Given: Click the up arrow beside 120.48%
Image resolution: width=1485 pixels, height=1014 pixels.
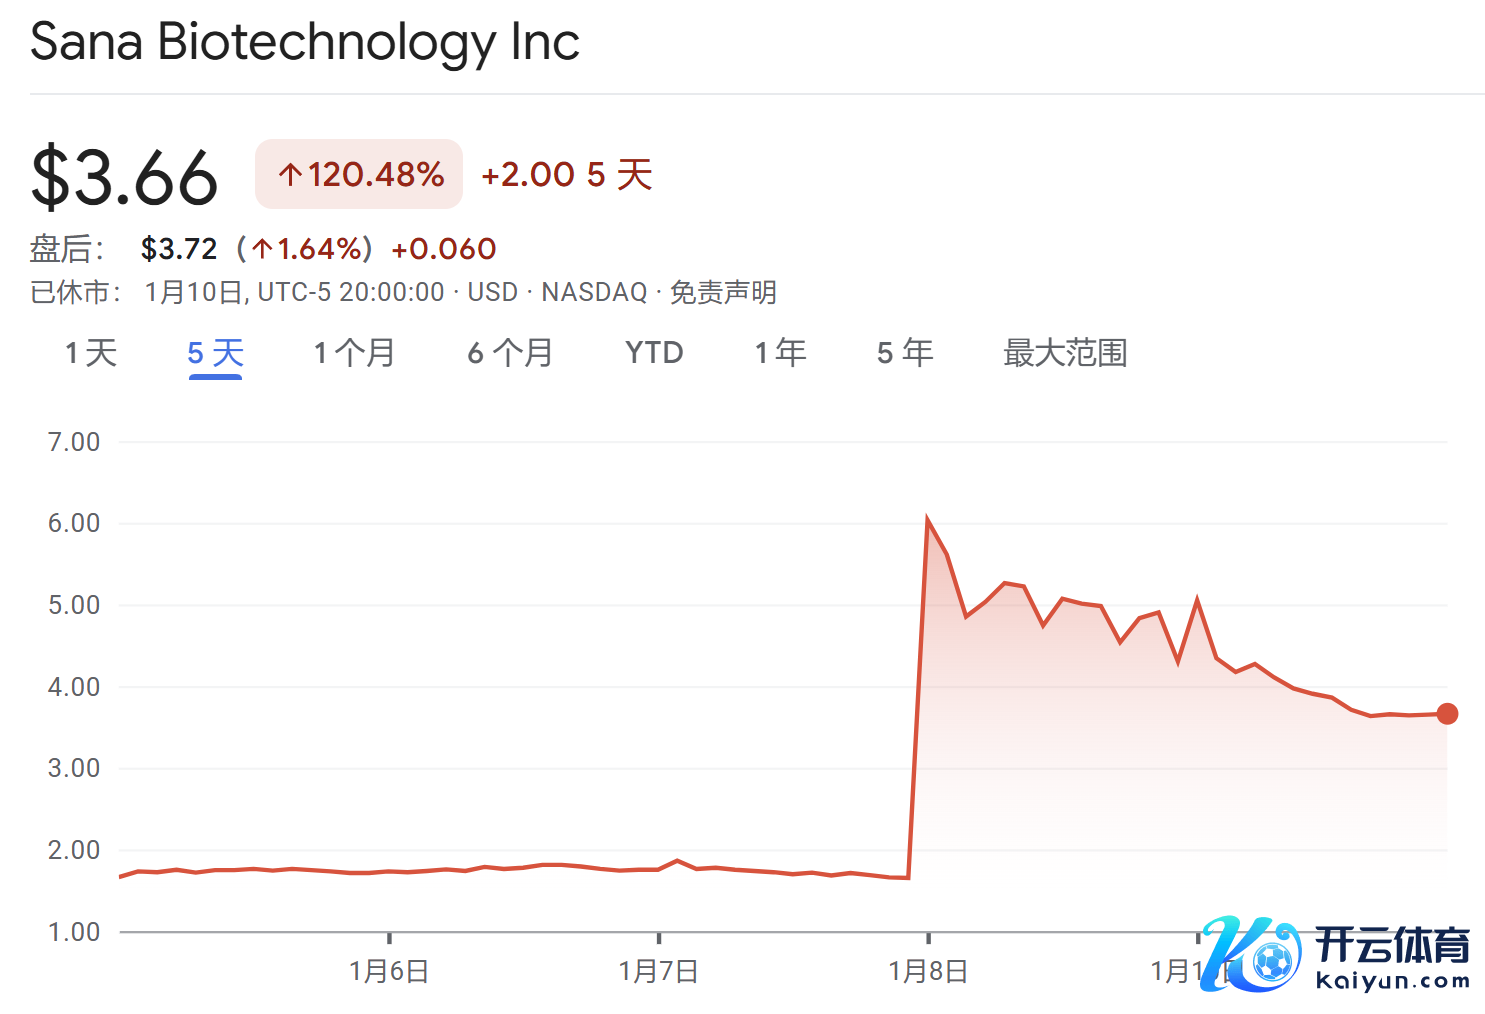Looking at the screenshot, I should (290, 176).
